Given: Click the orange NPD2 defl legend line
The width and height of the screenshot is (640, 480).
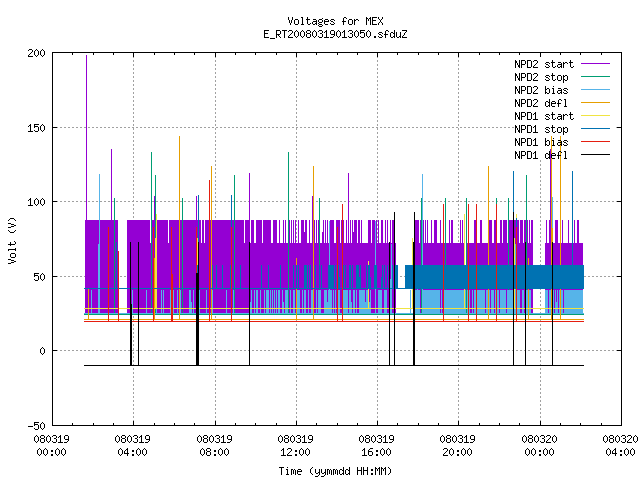Looking at the screenshot, I should (x=596, y=102).
